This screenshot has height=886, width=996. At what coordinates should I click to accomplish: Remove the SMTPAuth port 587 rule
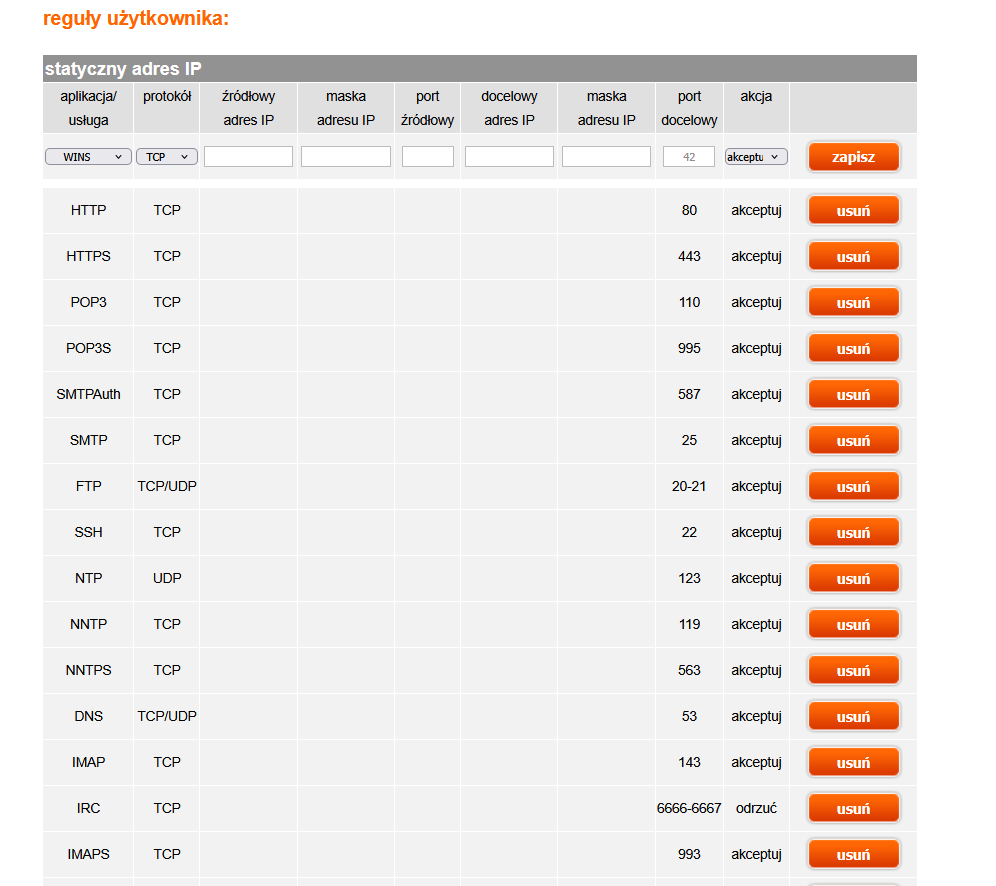click(853, 395)
